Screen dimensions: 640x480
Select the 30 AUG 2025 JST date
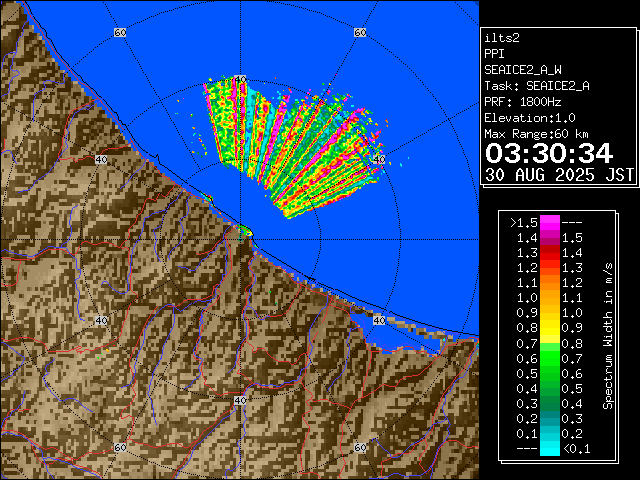[x=560, y=175]
